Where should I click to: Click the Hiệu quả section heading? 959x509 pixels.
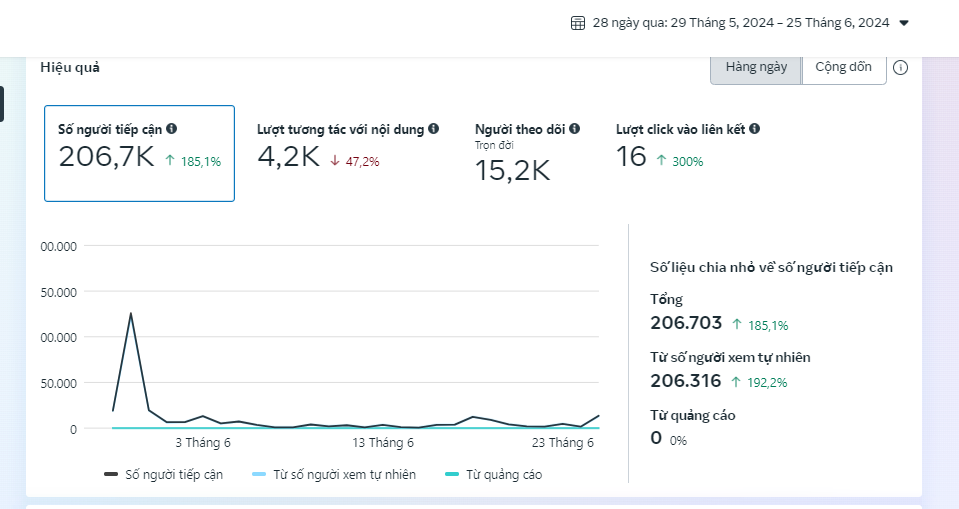click(x=70, y=67)
